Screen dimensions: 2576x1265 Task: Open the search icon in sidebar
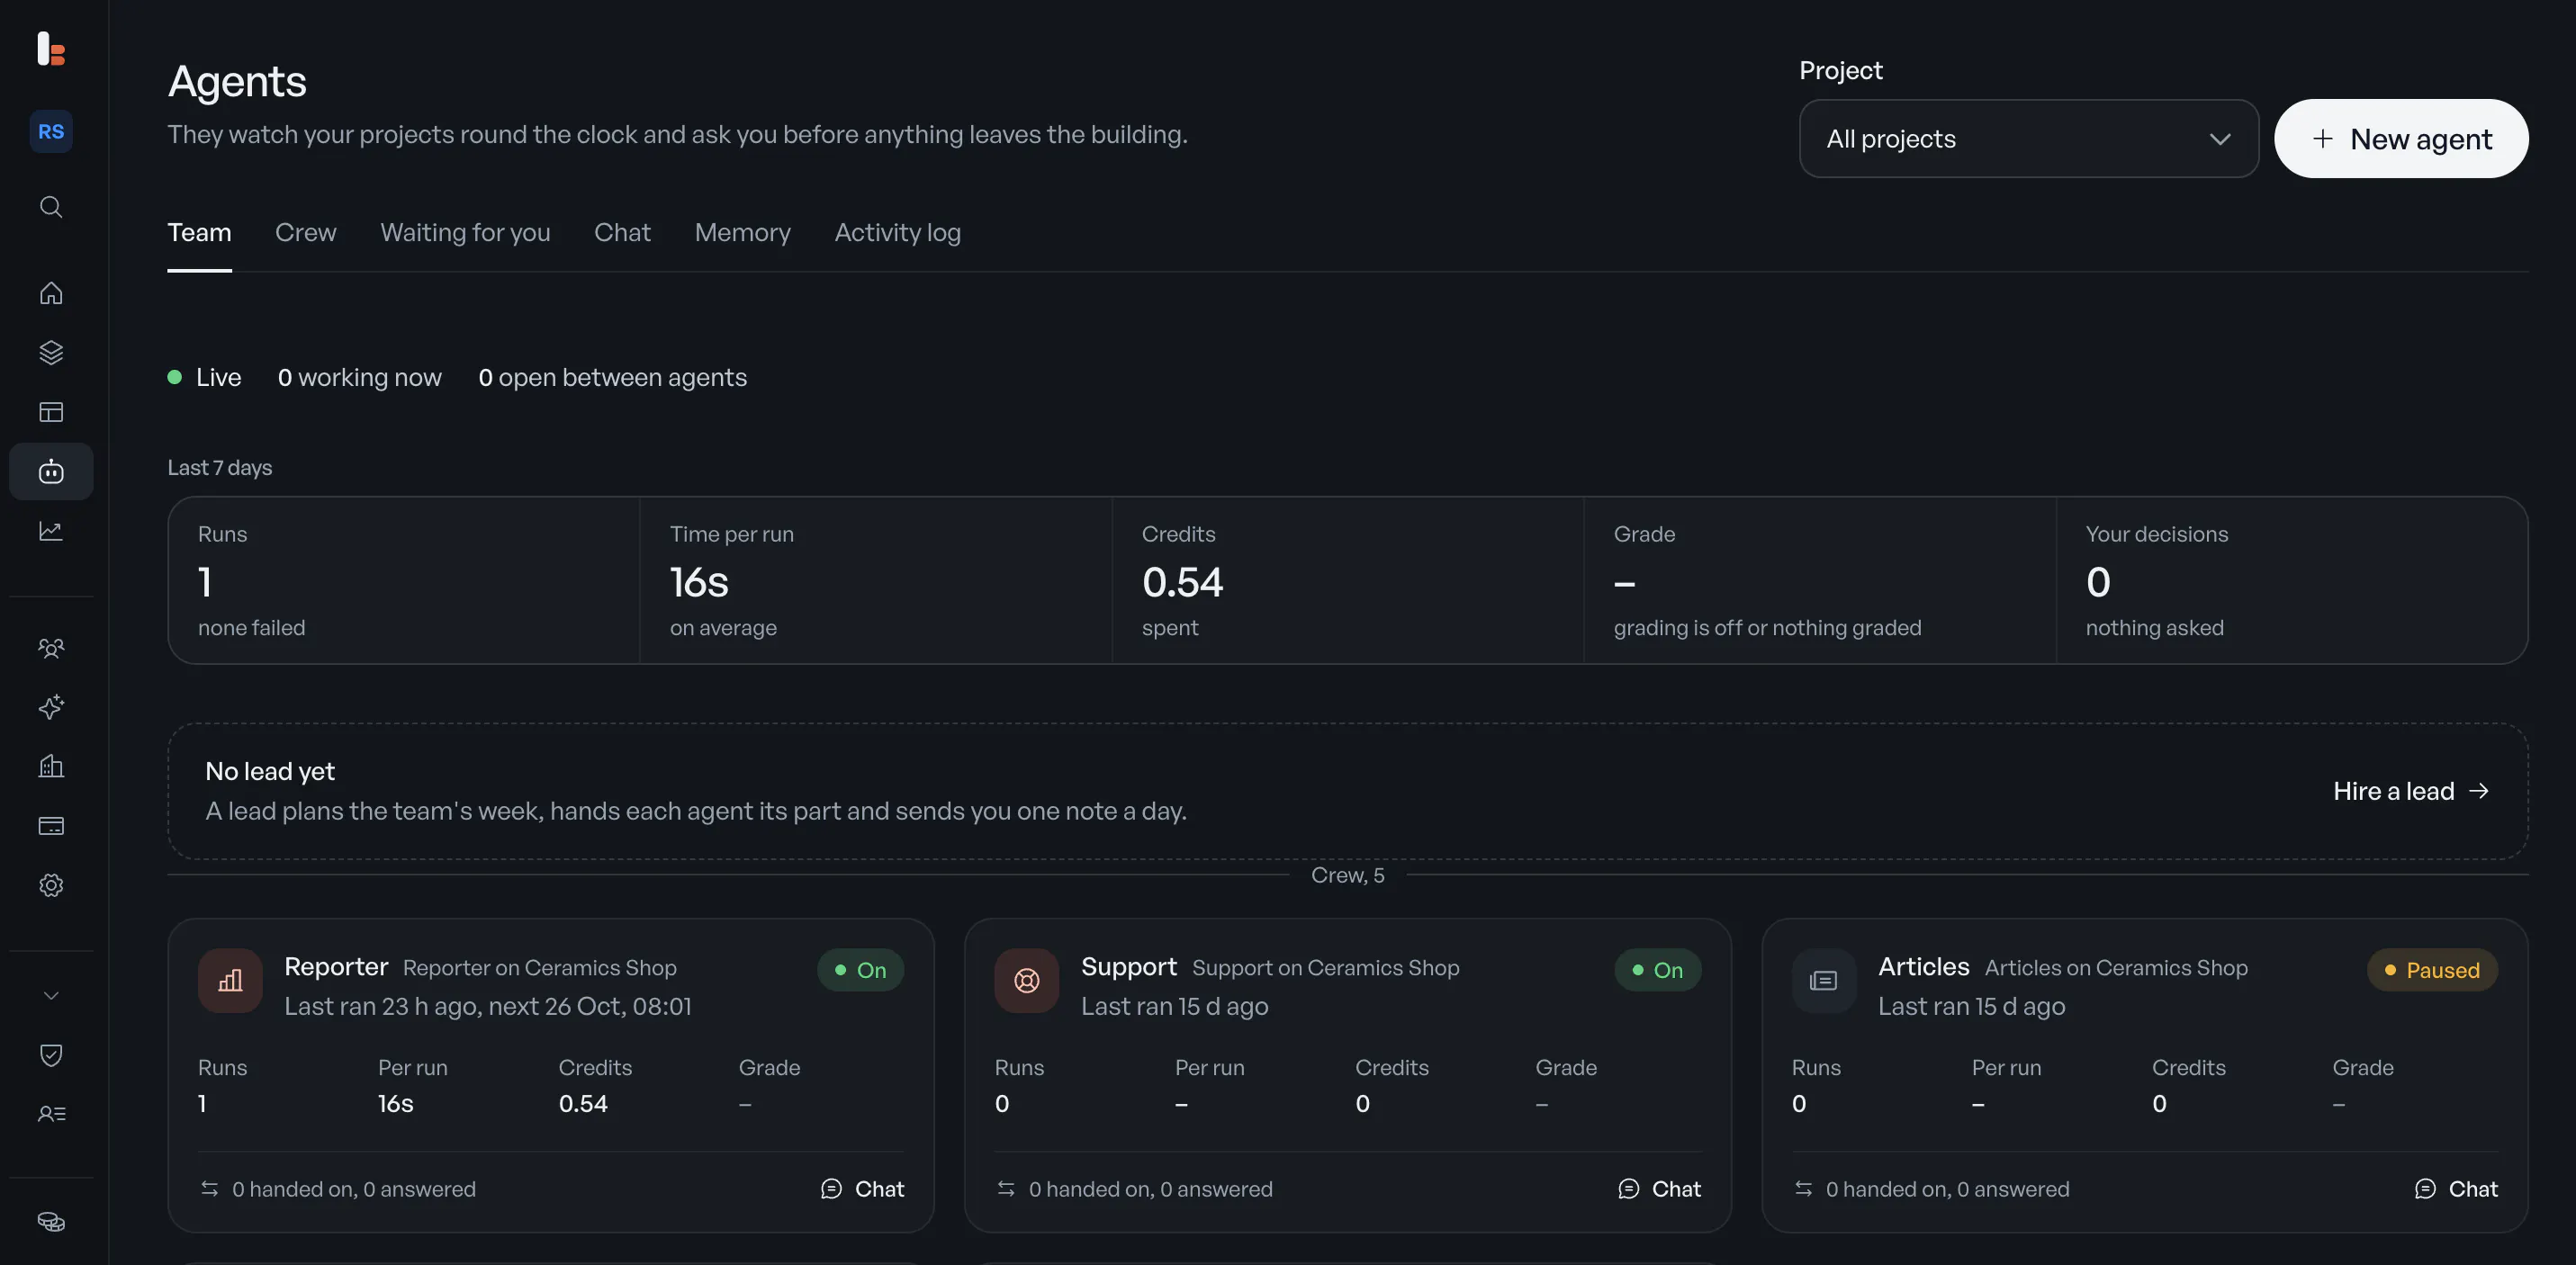point(51,207)
